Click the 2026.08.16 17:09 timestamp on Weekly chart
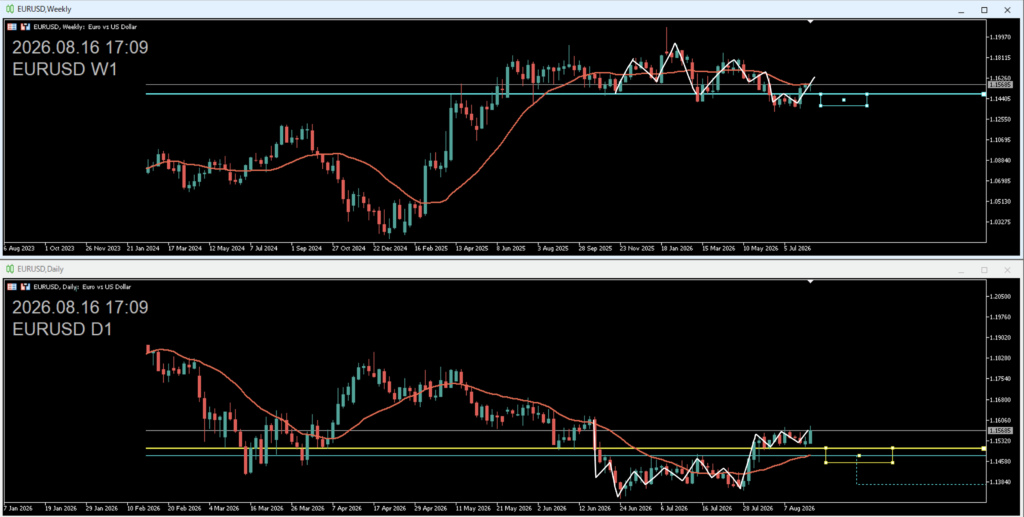1024x517 pixels. pyautogui.click(x=80, y=48)
